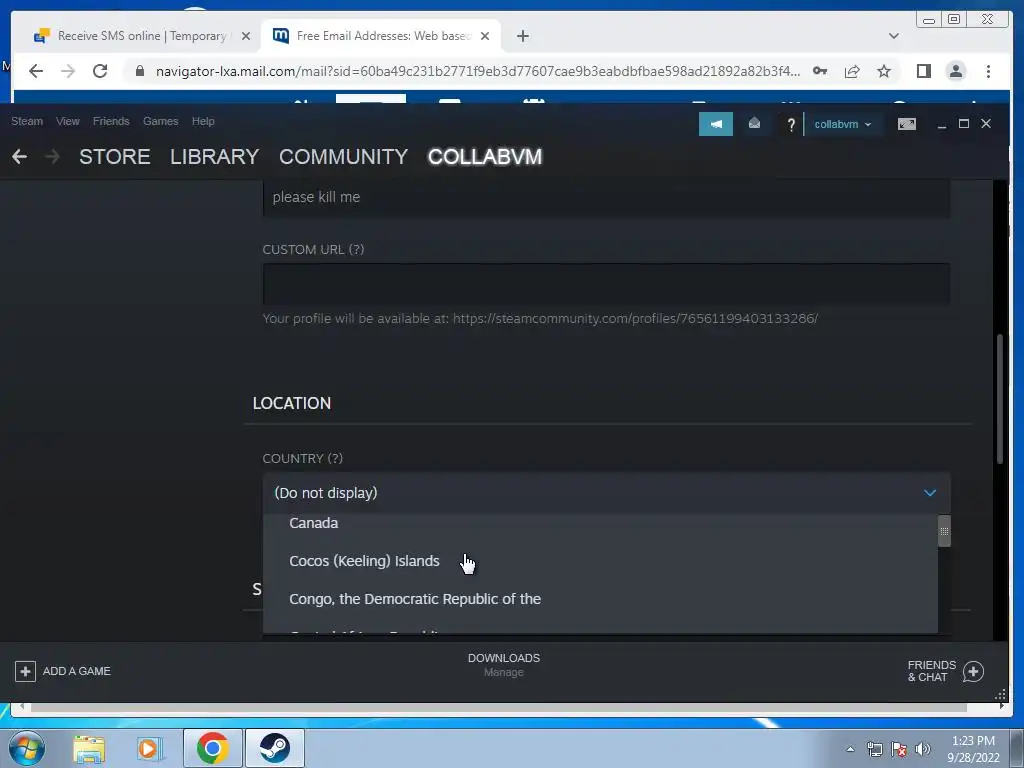Click the 'please kill me' text field
This screenshot has height=768, width=1024.
coord(606,197)
